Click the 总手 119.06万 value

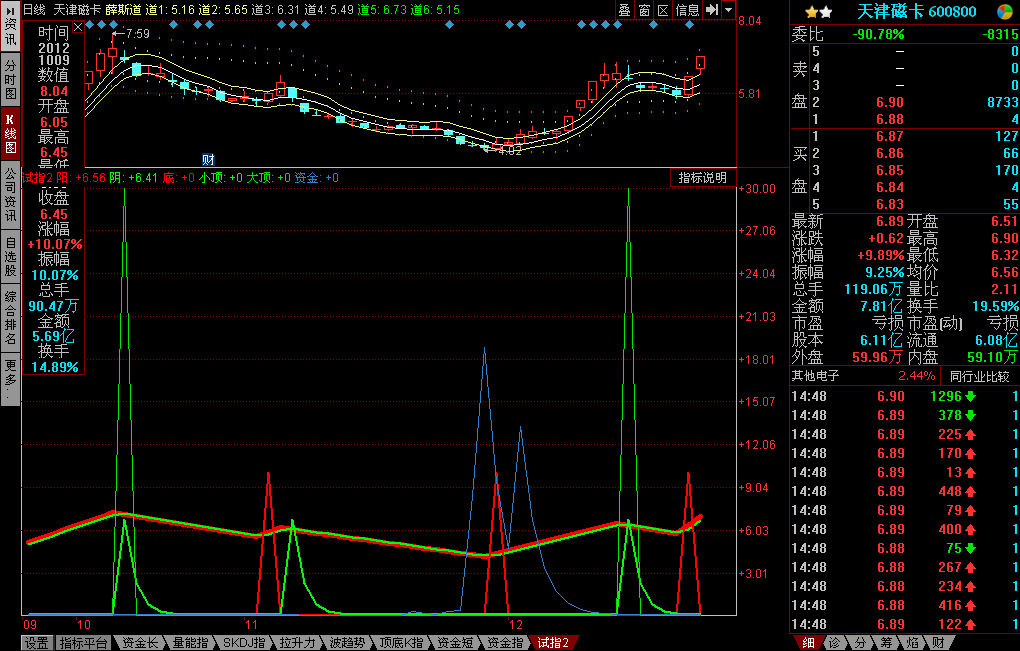[x=874, y=289]
